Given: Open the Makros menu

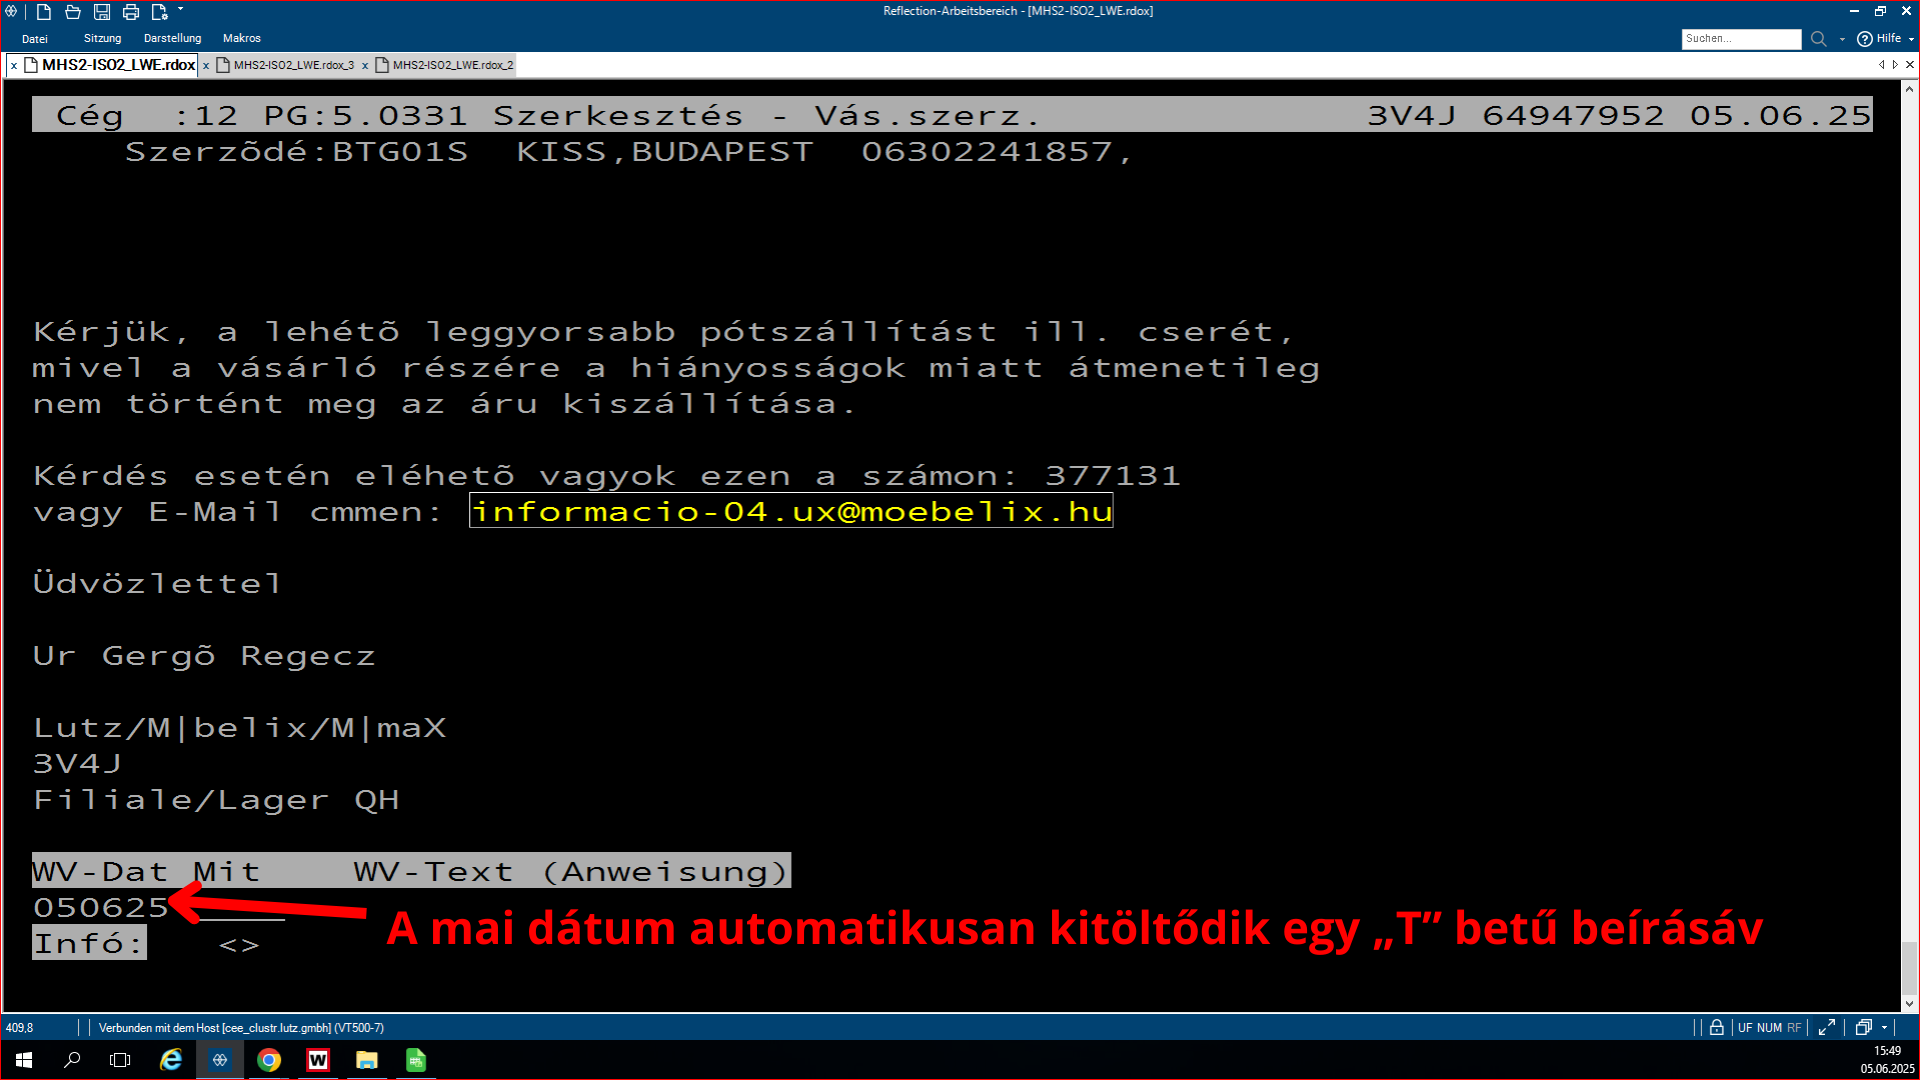Looking at the screenshot, I should [x=241, y=39].
